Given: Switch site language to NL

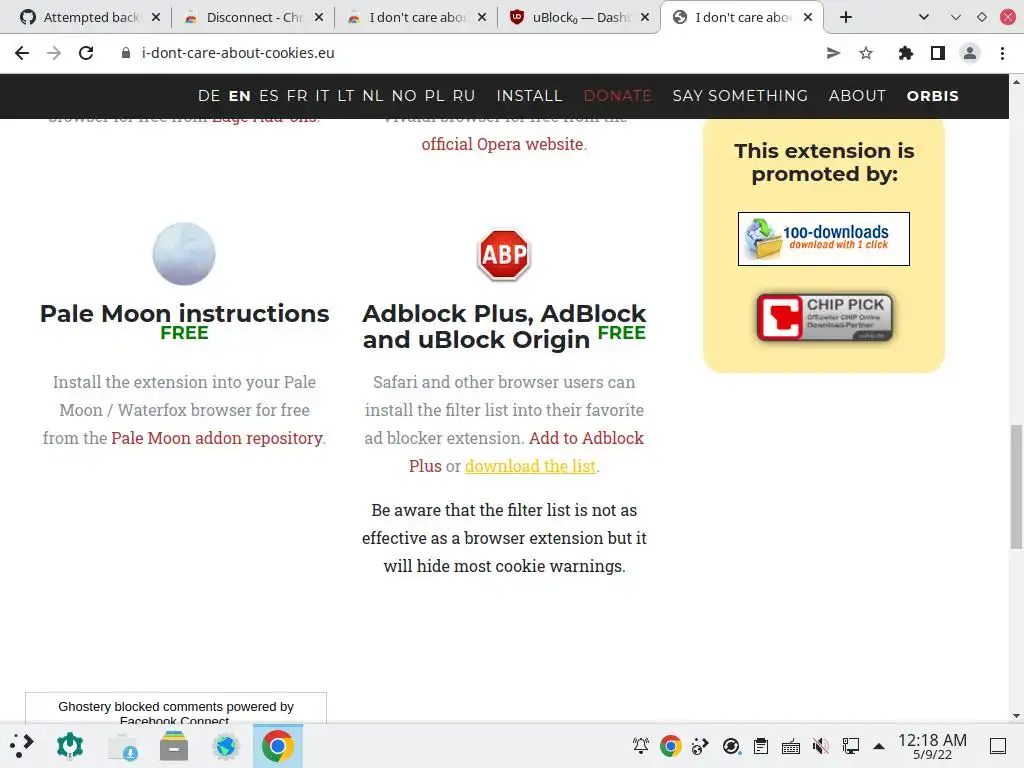Looking at the screenshot, I should (x=373, y=96).
